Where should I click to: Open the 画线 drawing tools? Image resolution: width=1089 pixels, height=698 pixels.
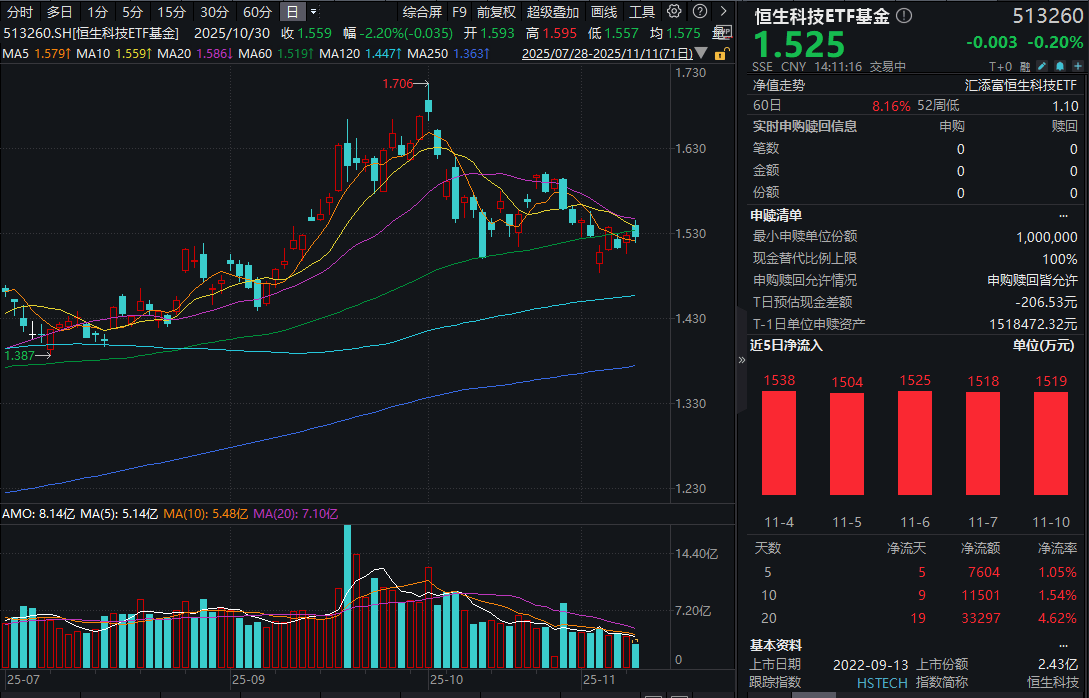[x=604, y=12]
